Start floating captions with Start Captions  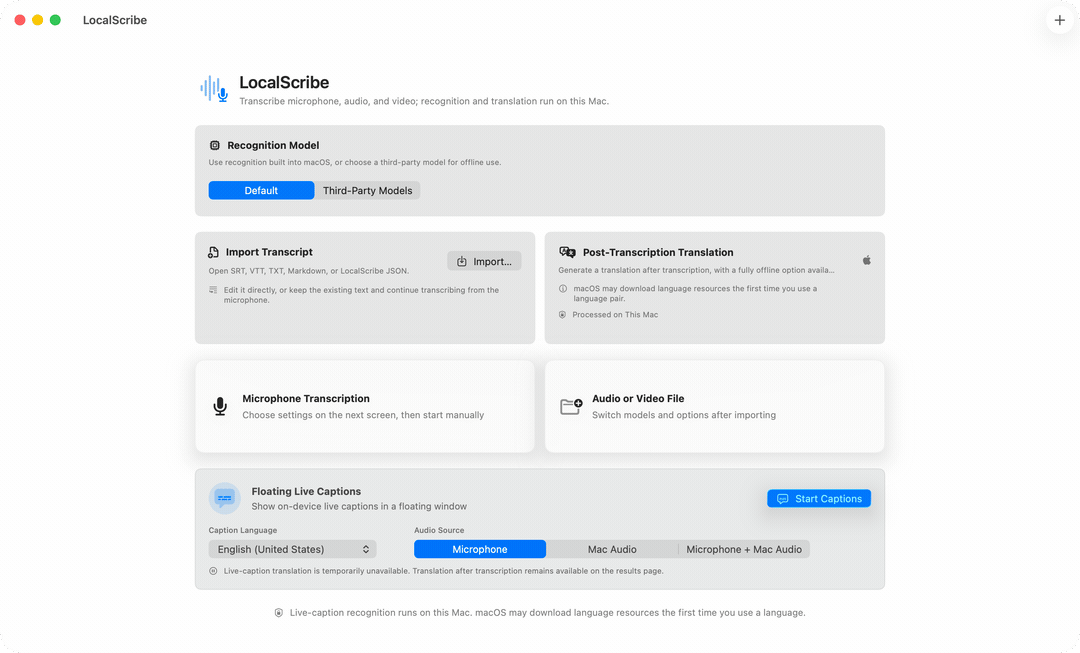819,499
